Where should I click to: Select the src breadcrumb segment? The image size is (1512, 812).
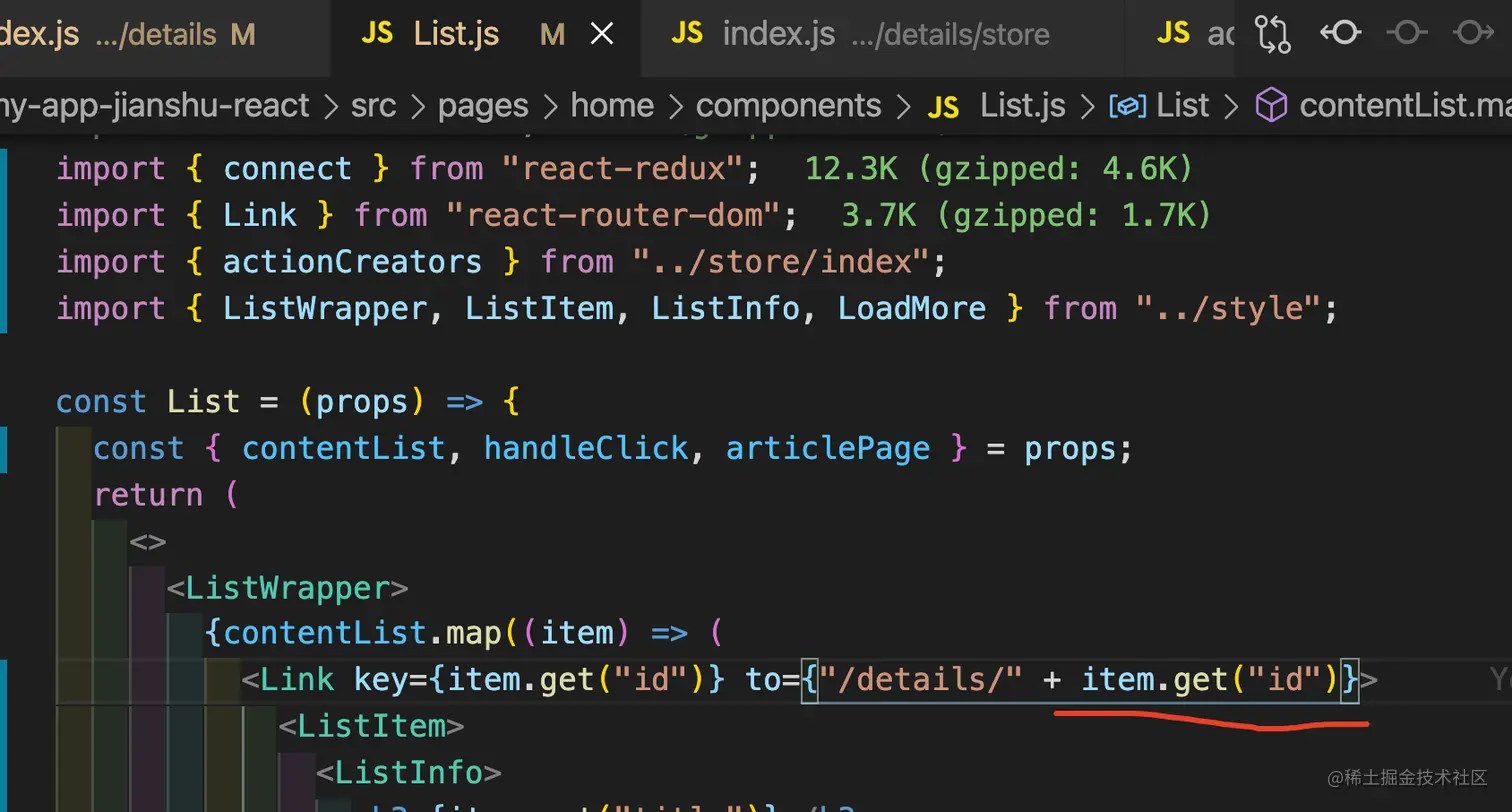(373, 105)
